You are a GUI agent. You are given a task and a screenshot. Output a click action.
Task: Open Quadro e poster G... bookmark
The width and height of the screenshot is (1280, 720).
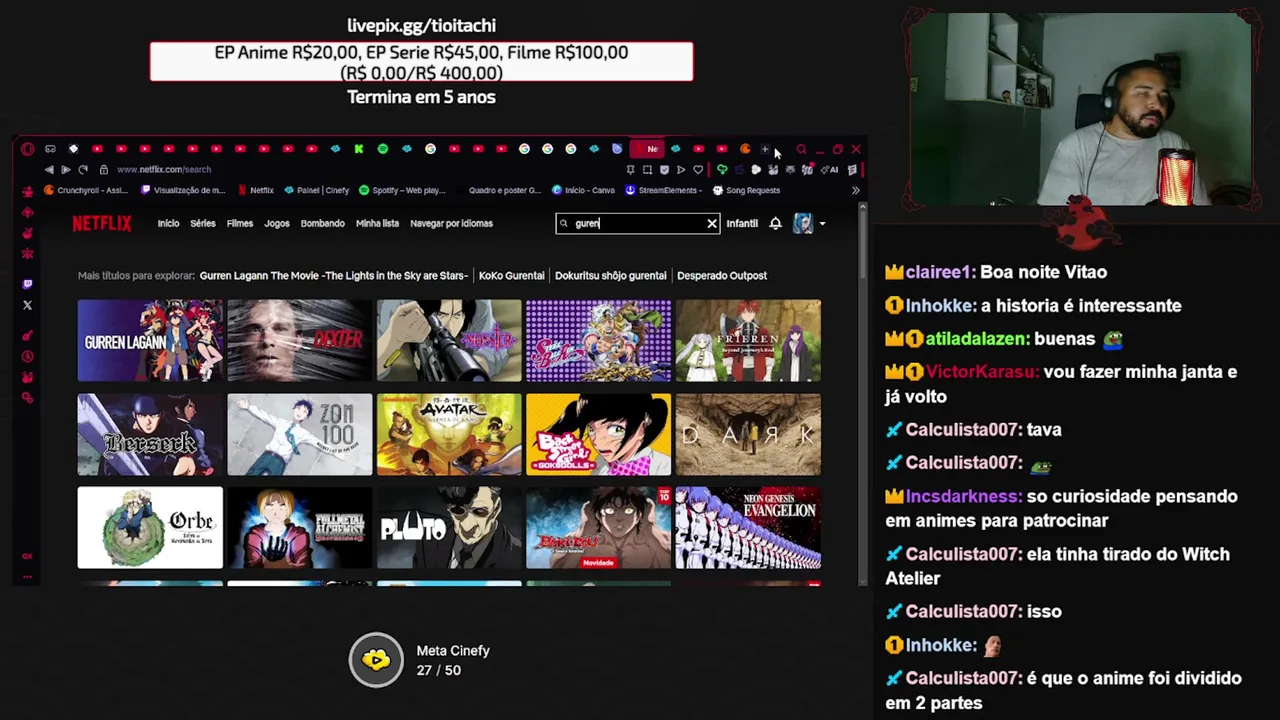(498, 190)
